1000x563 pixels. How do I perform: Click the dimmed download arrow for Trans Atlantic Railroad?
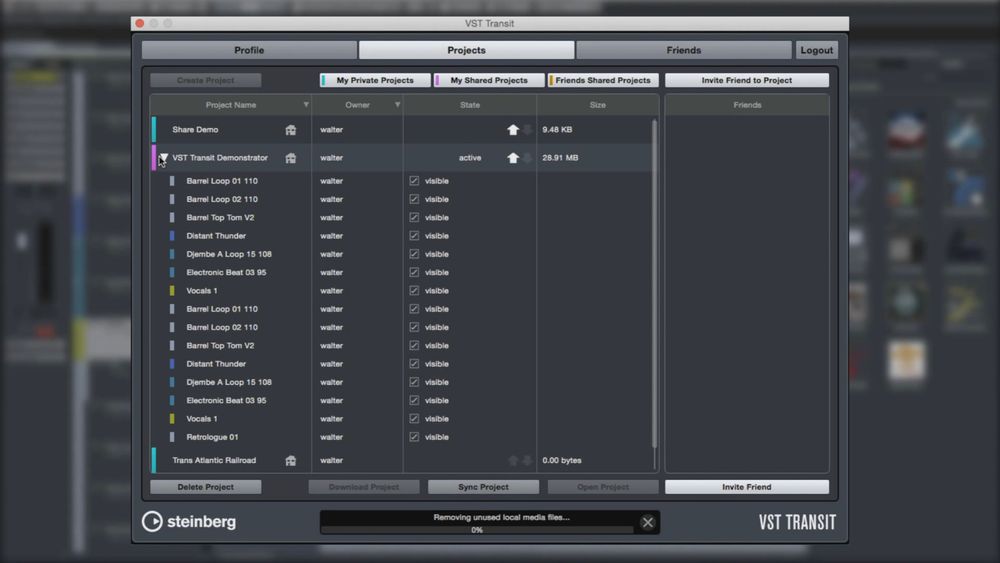(x=527, y=460)
